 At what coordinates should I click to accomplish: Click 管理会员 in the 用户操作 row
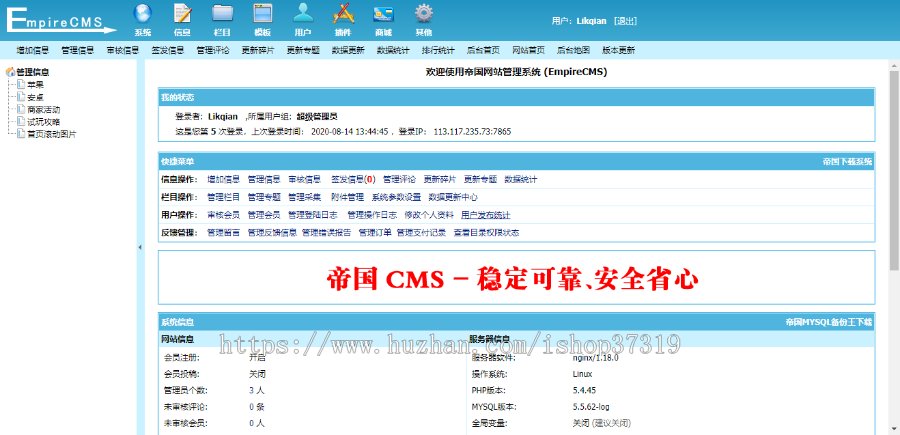tap(264, 215)
